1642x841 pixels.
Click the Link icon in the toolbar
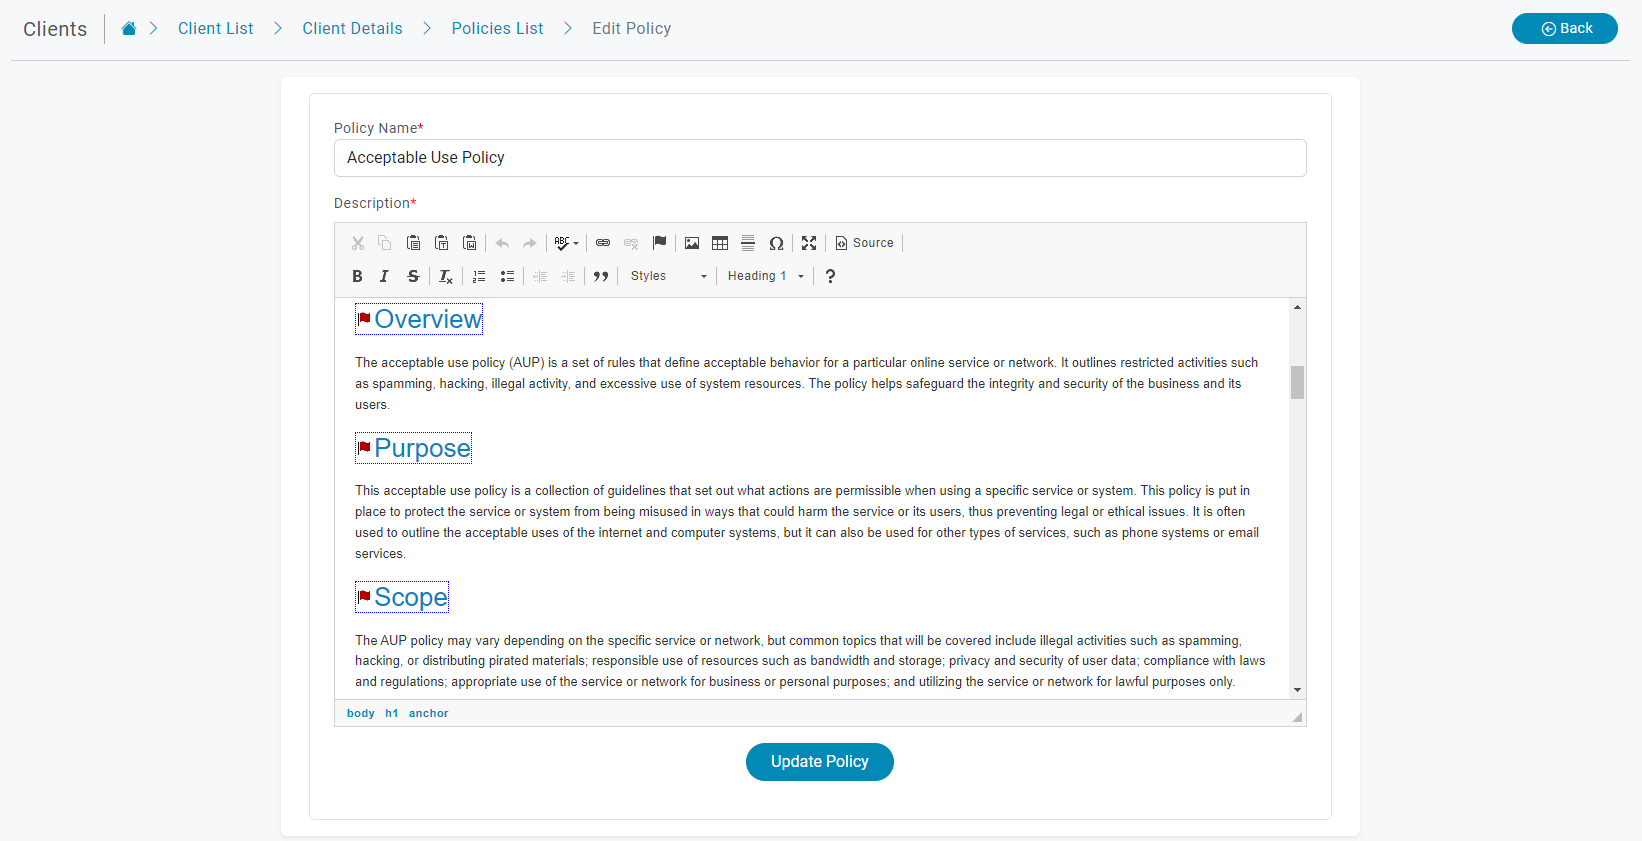point(603,243)
